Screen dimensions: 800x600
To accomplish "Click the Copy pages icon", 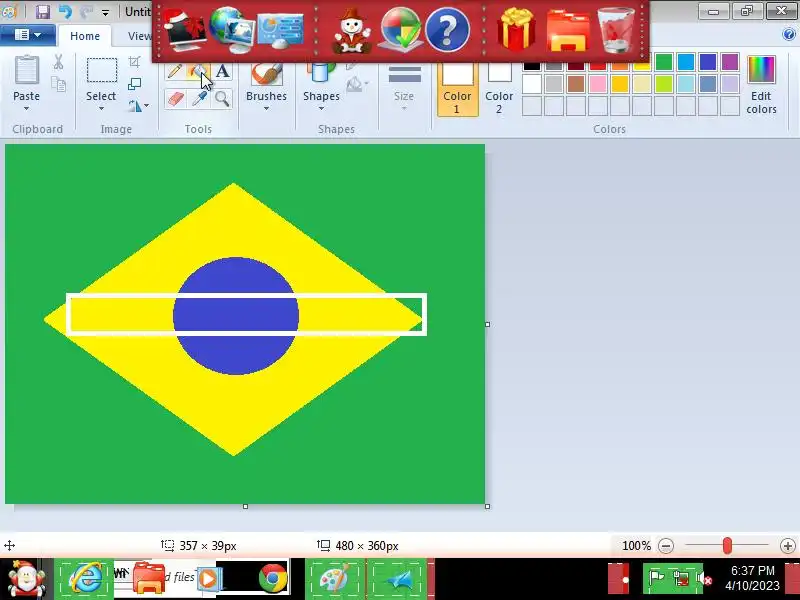I will (59, 84).
